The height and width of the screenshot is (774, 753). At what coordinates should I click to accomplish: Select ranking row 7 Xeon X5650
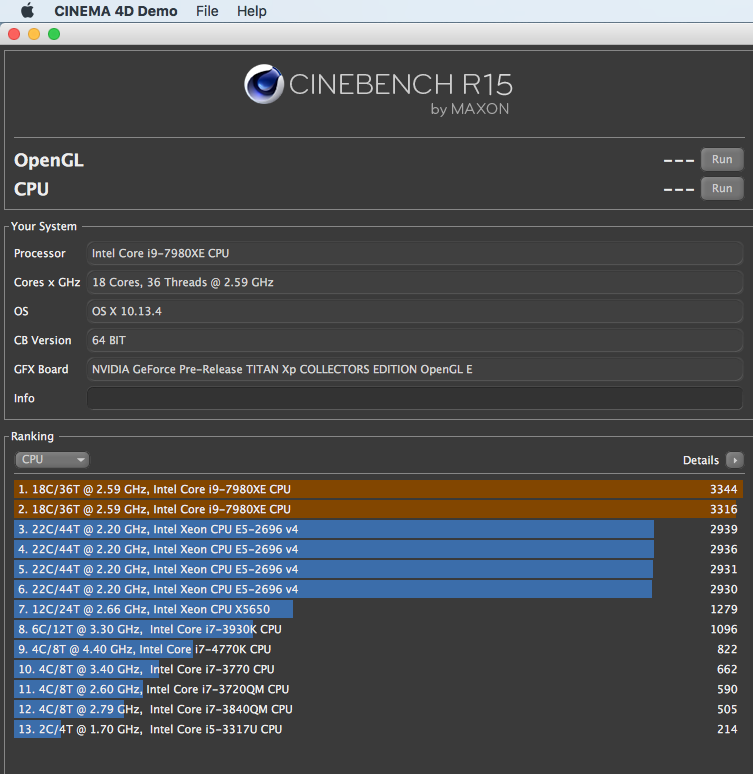(378, 609)
